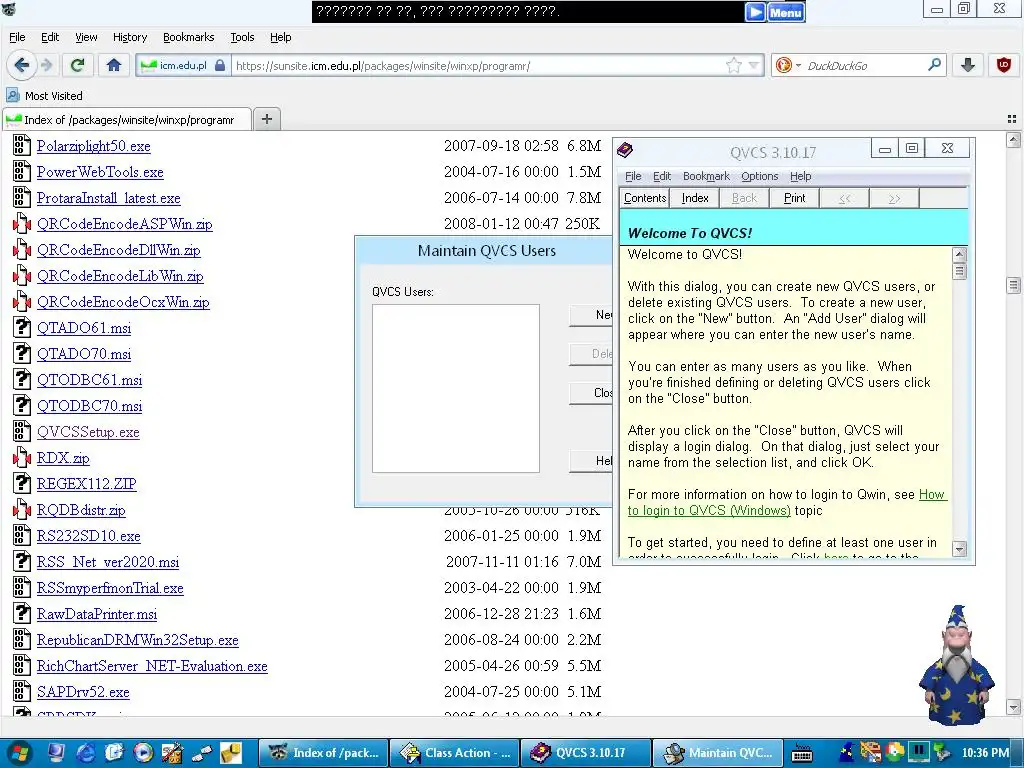Click the 7.8M size of ProtaraInstall_latest.exe
1024x768 pixels.
pyautogui.click(x=584, y=198)
